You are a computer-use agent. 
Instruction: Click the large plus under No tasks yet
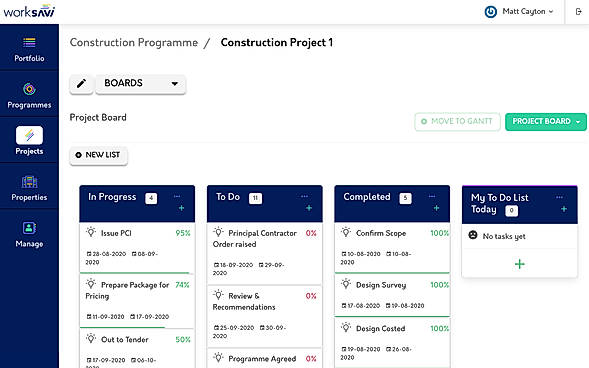coord(520,264)
